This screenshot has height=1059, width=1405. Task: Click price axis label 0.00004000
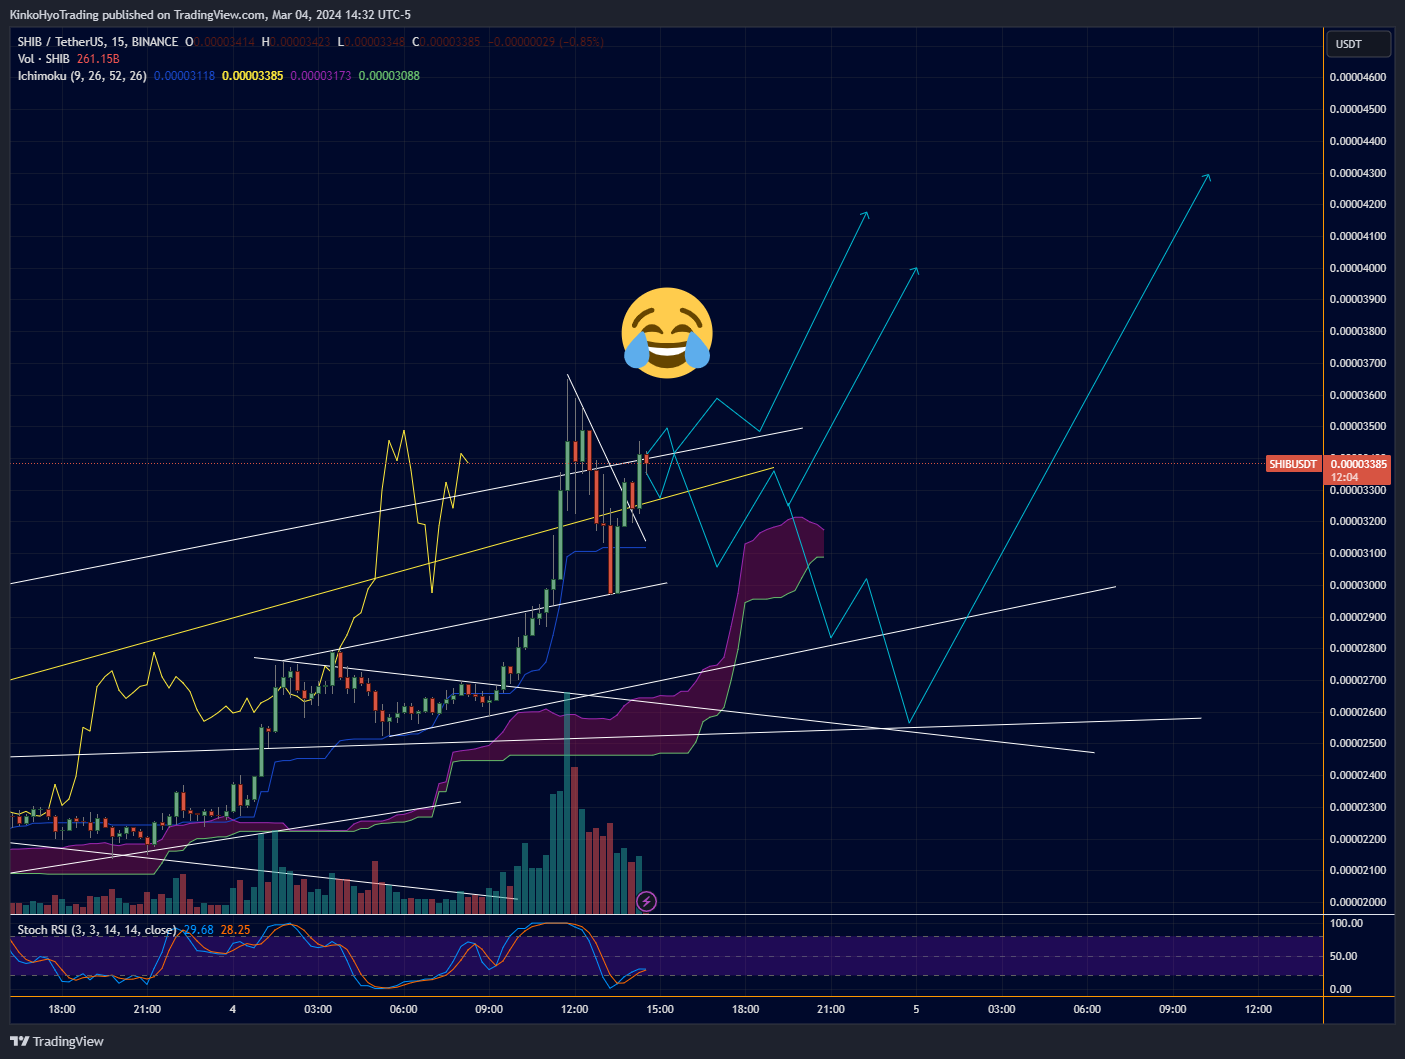(1358, 268)
